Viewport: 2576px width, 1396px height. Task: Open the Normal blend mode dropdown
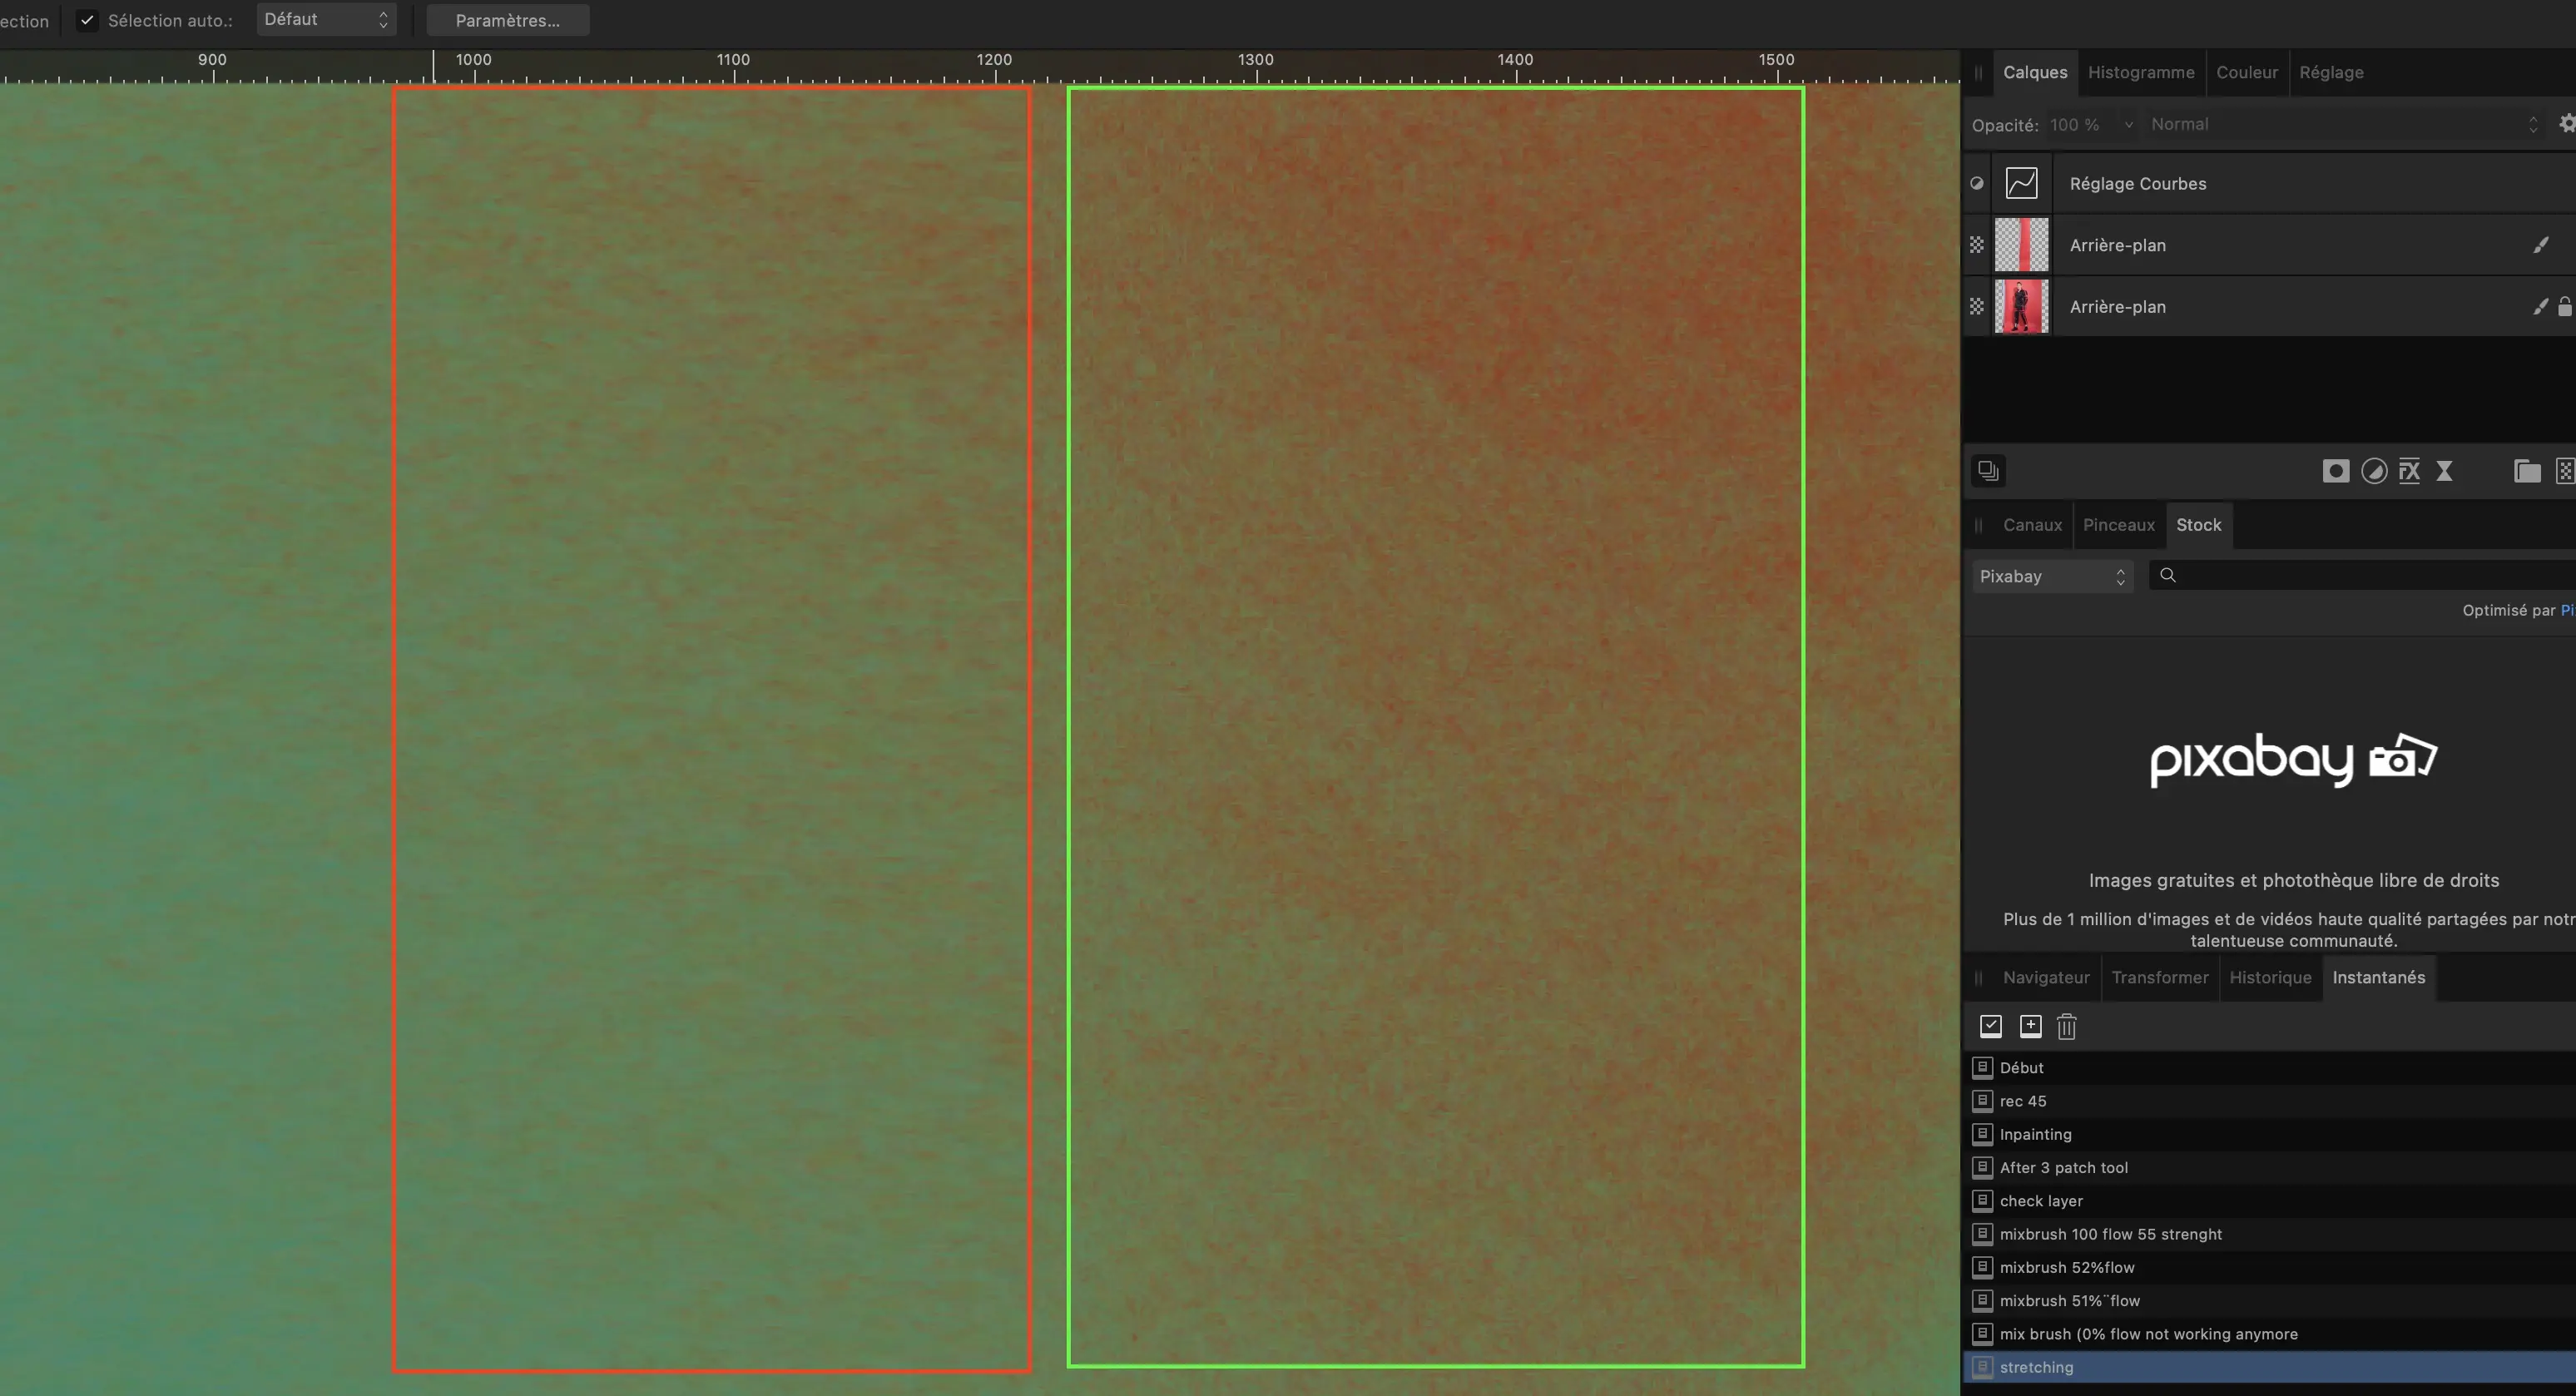click(x=2344, y=124)
